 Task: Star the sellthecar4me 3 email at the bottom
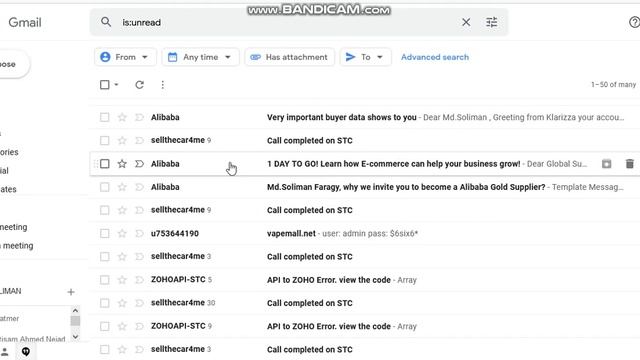tap(122, 349)
